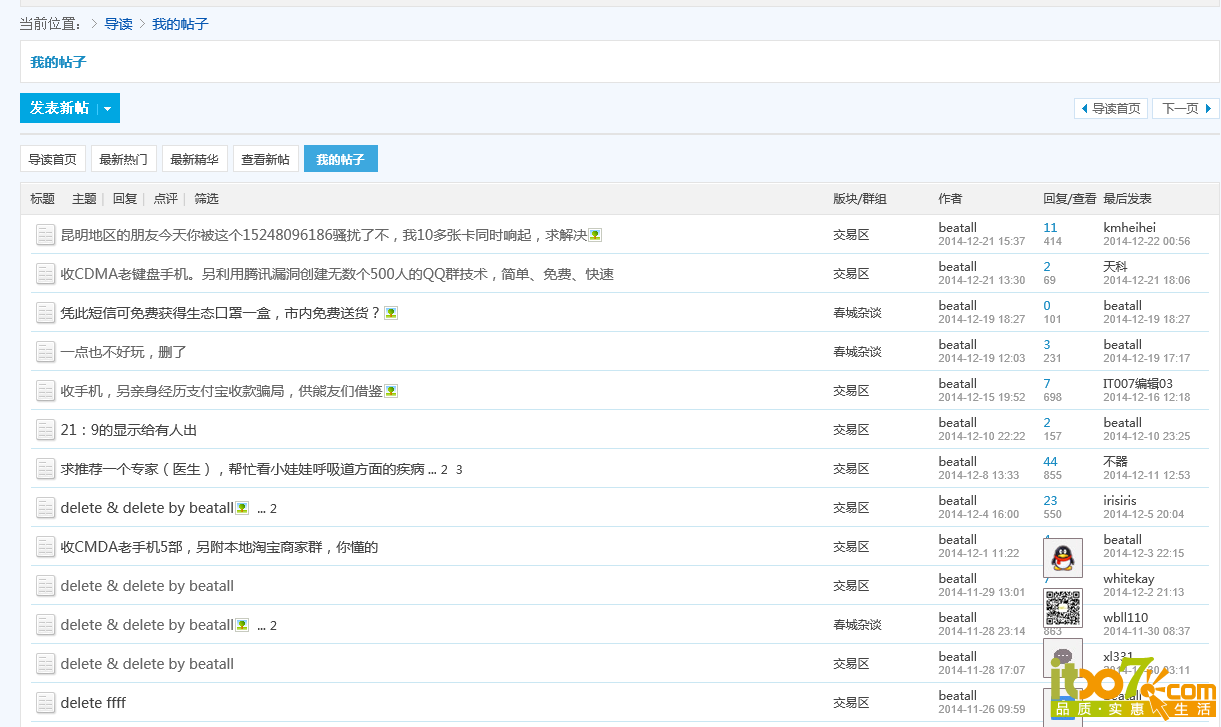Open the 回复 filter dropdown
Screen dimensions: 1221x727
coord(125,199)
